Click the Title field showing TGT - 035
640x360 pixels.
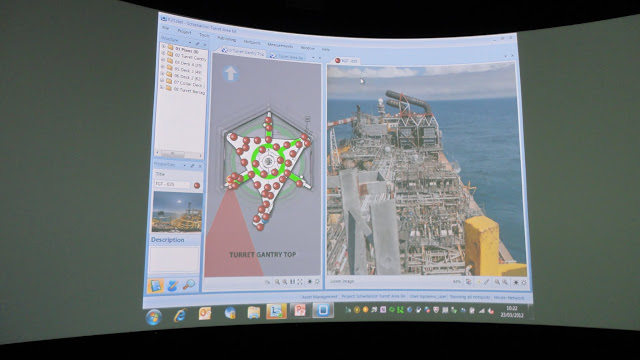(x=172, y=184)
